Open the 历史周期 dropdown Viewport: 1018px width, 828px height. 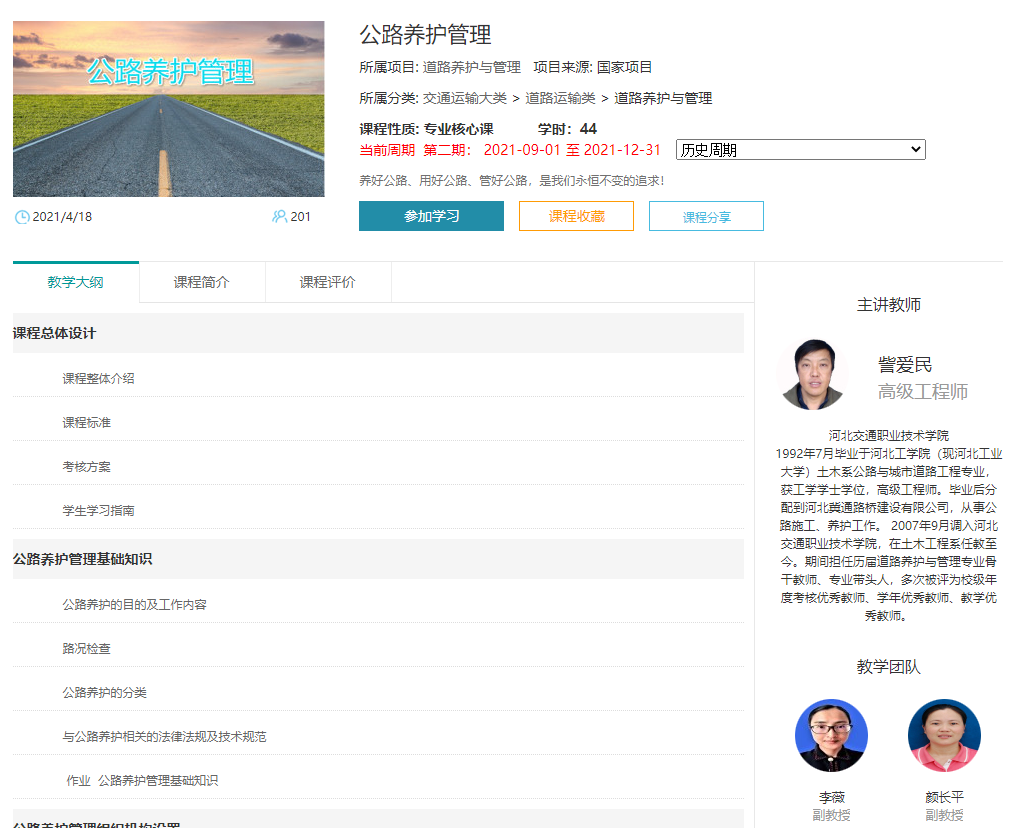[x=800, y=150]
